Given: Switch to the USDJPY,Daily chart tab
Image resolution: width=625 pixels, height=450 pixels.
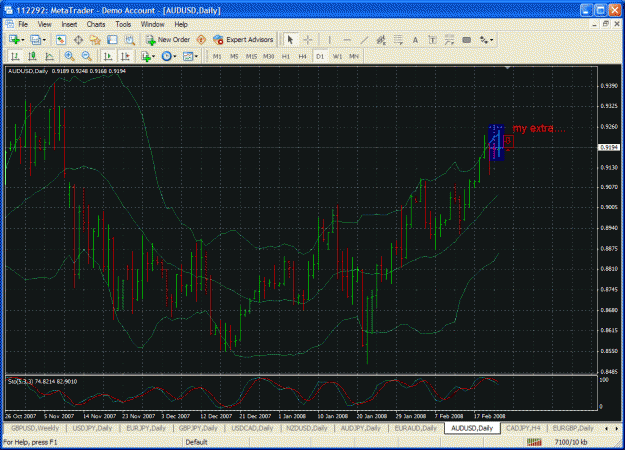Looking at the screenshot, I should click(92, 428).
